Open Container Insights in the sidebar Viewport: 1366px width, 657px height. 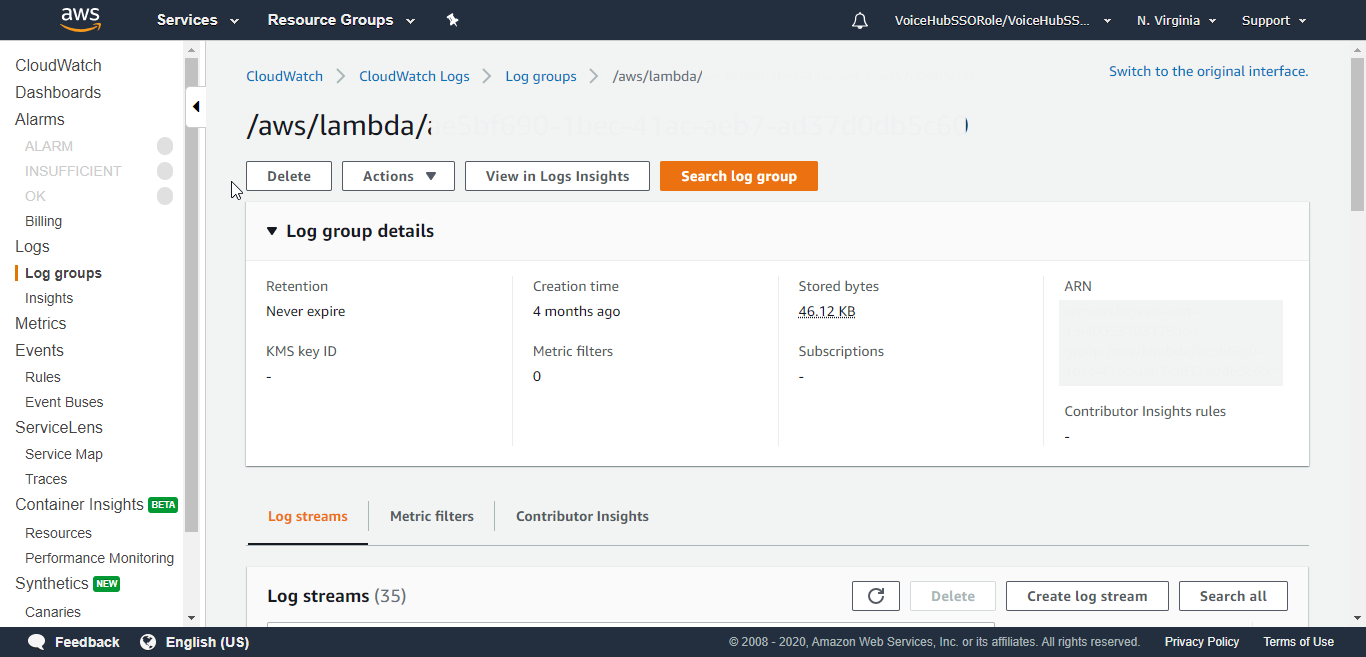point(79,504)
